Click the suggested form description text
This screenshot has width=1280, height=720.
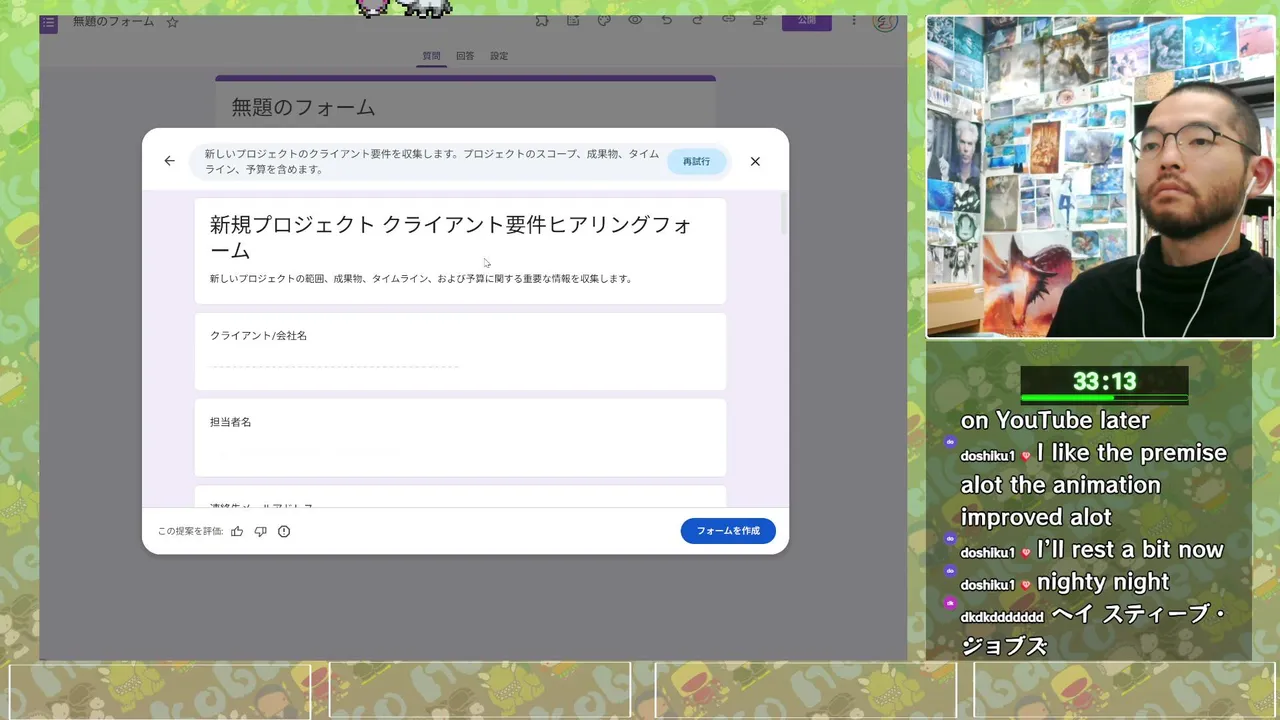point(421,279)
